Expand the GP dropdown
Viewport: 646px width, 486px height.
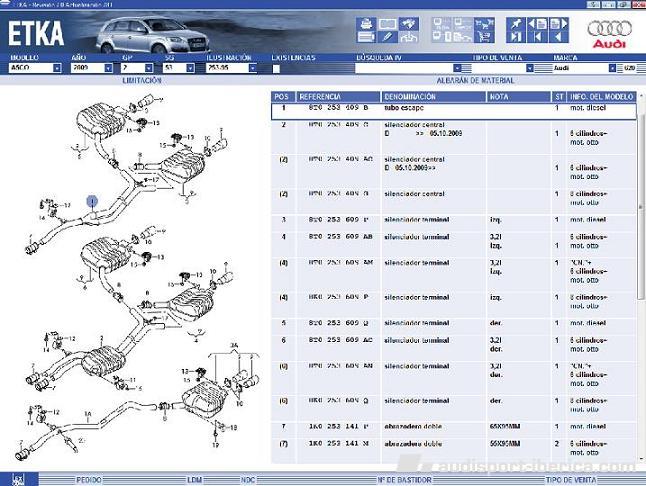pyautogui.click(x=149, y=68)
